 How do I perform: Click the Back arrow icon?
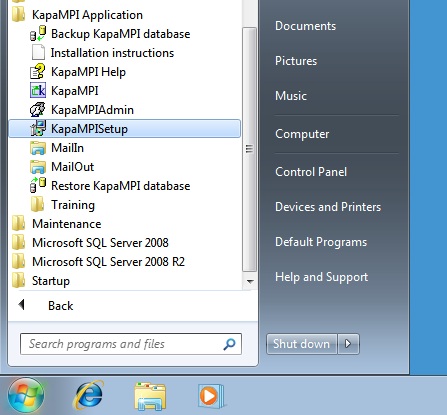pos(22,305)
